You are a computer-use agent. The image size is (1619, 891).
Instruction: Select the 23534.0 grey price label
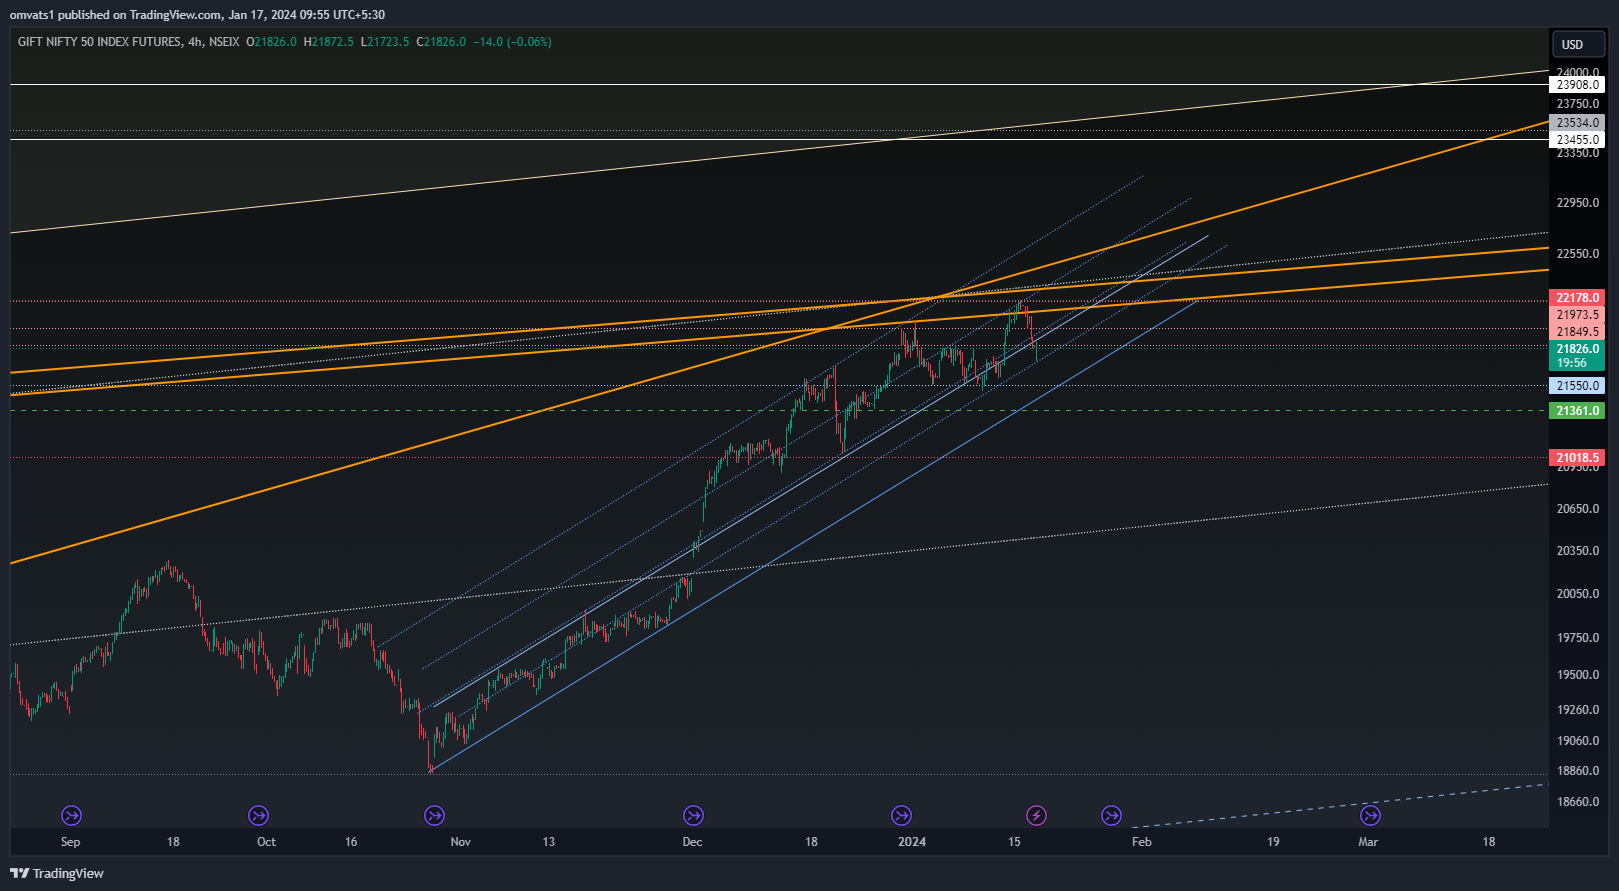pyautogui.click(x=1578, y=123)
